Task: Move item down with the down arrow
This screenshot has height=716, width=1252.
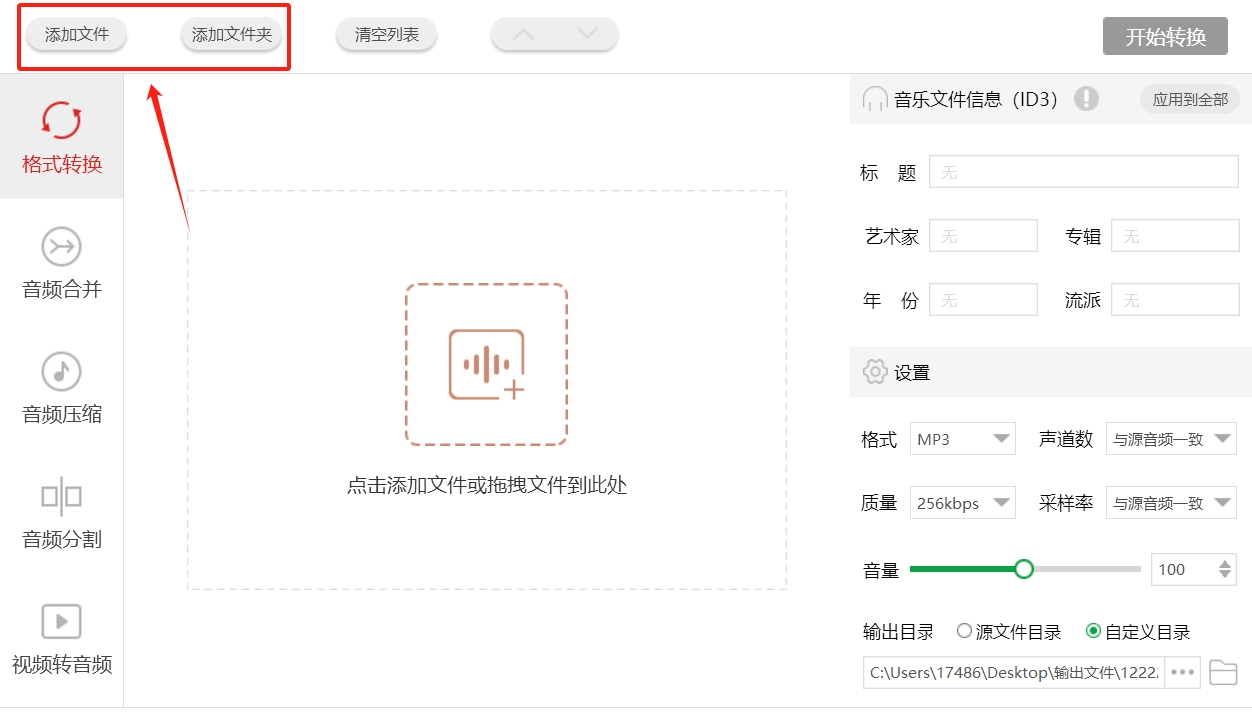Action: point(588,34)
